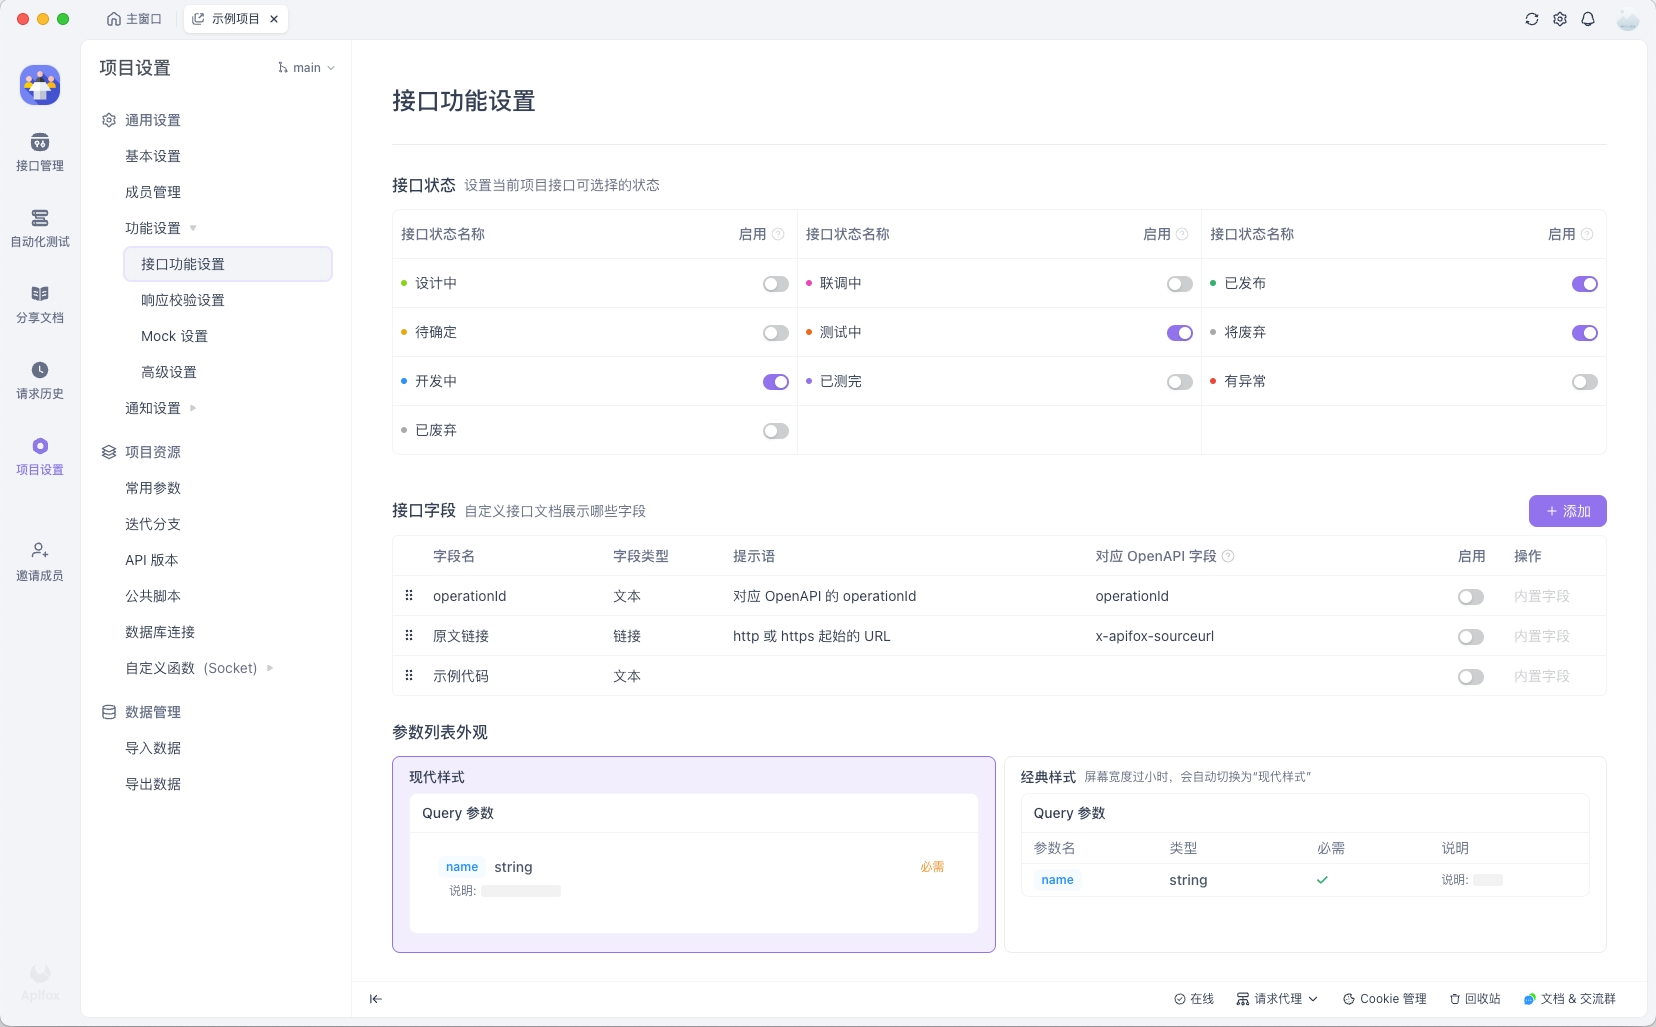Enable the 有异常 status switch
This screenshot has height=1027, width=1656.
1585,382
